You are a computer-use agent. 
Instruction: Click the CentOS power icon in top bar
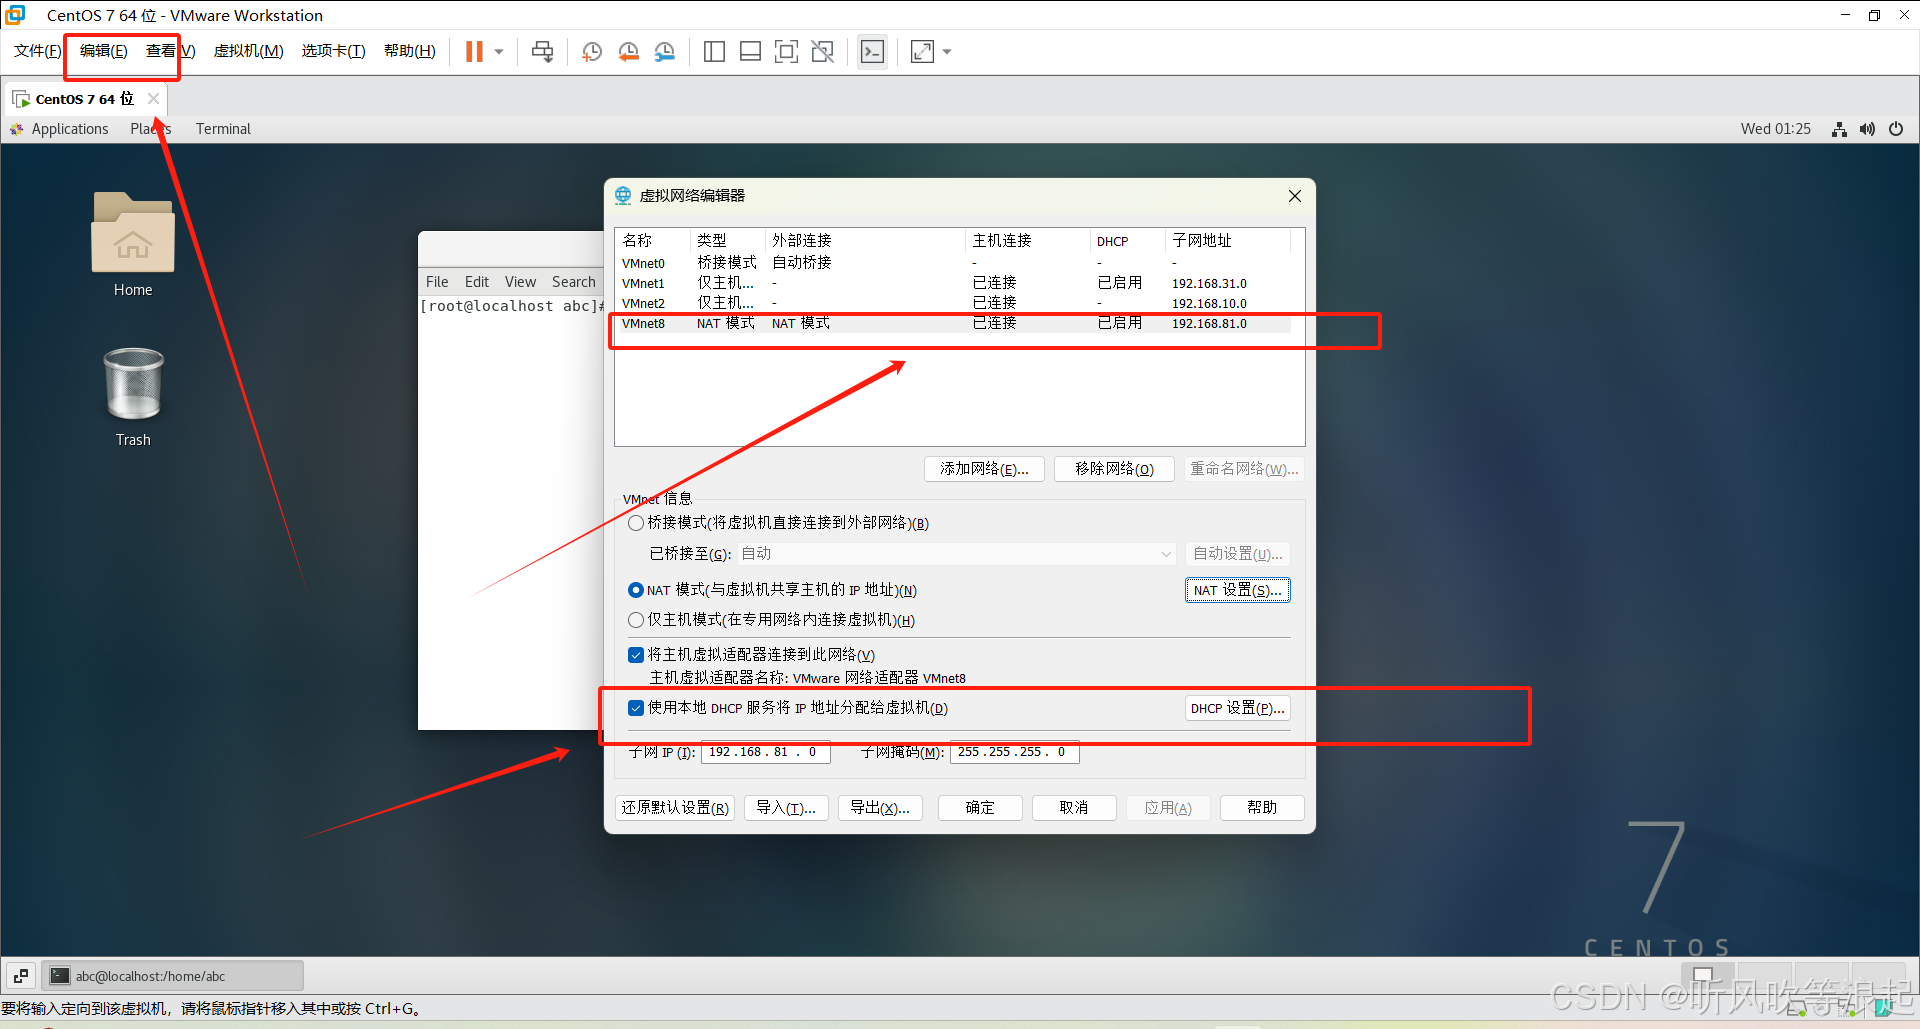1896,129
